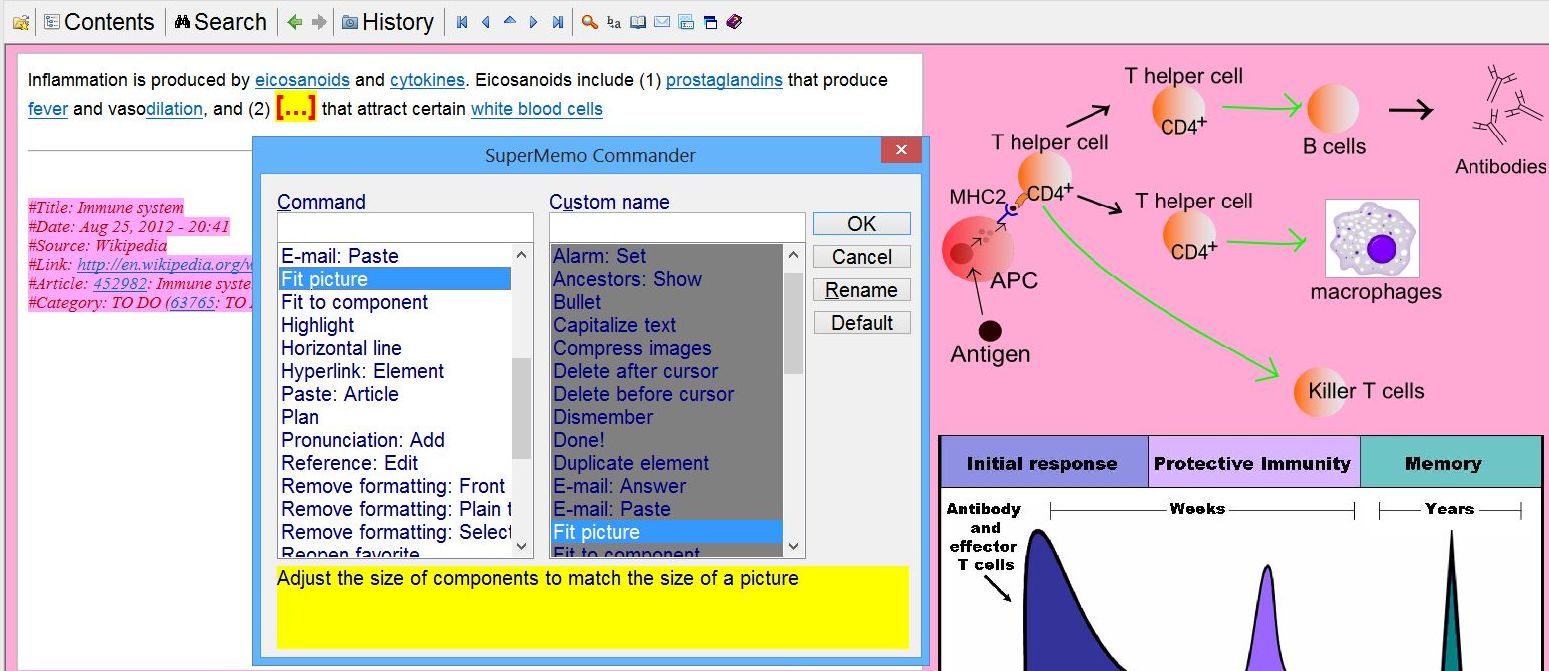Viewport: 1549px width, 671px height.
Task: Click the Rename button in Commander dialog
Action: tap(861, 290)
